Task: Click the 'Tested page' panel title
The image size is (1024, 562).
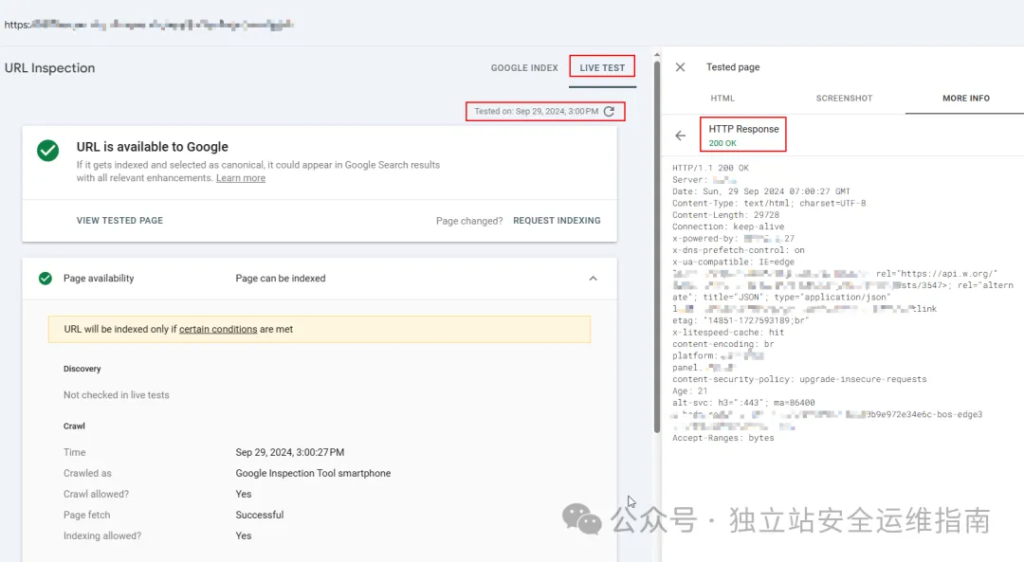Action: (x=733, y=67)
